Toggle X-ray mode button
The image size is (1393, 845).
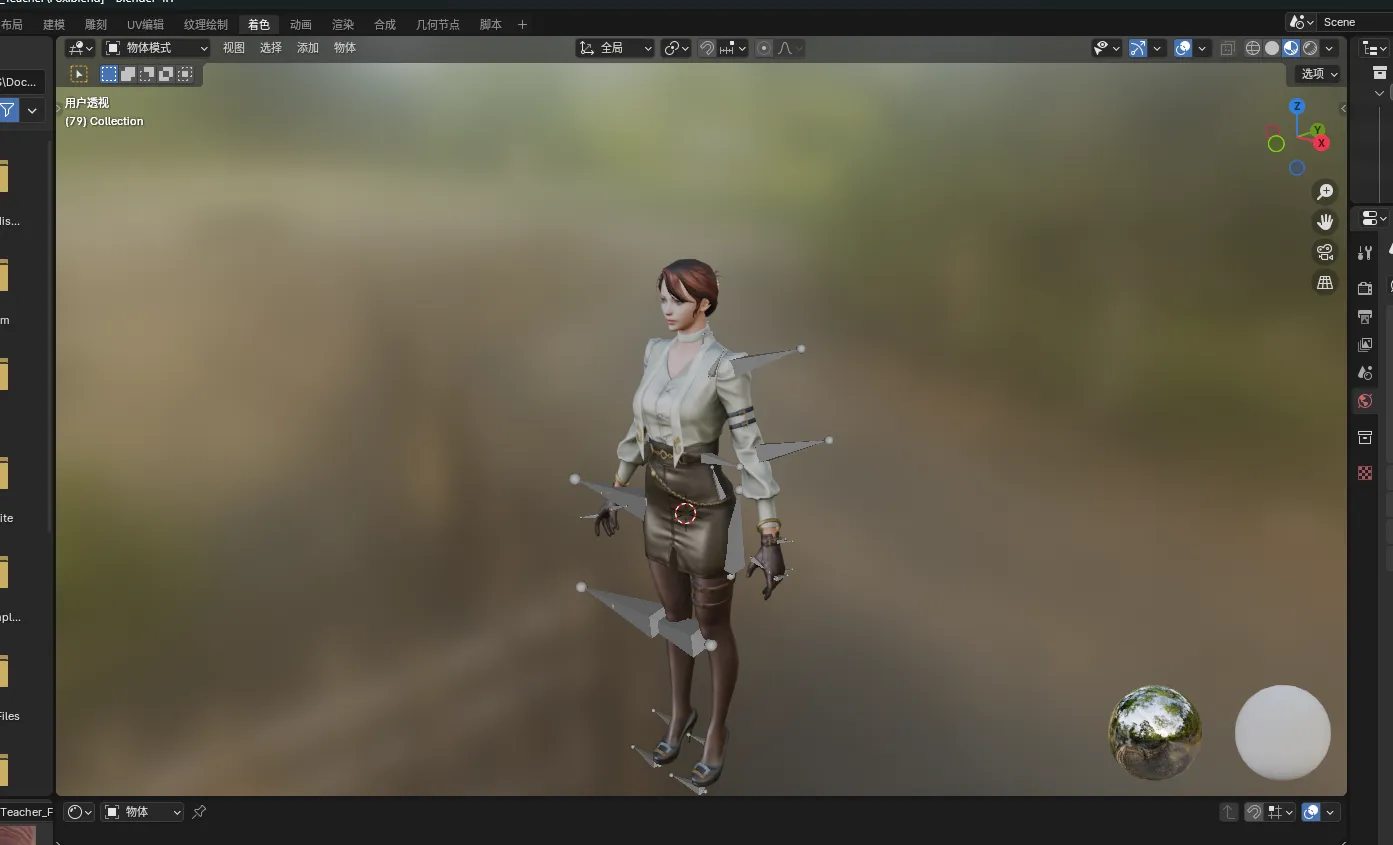click(x=1228, y=48)
